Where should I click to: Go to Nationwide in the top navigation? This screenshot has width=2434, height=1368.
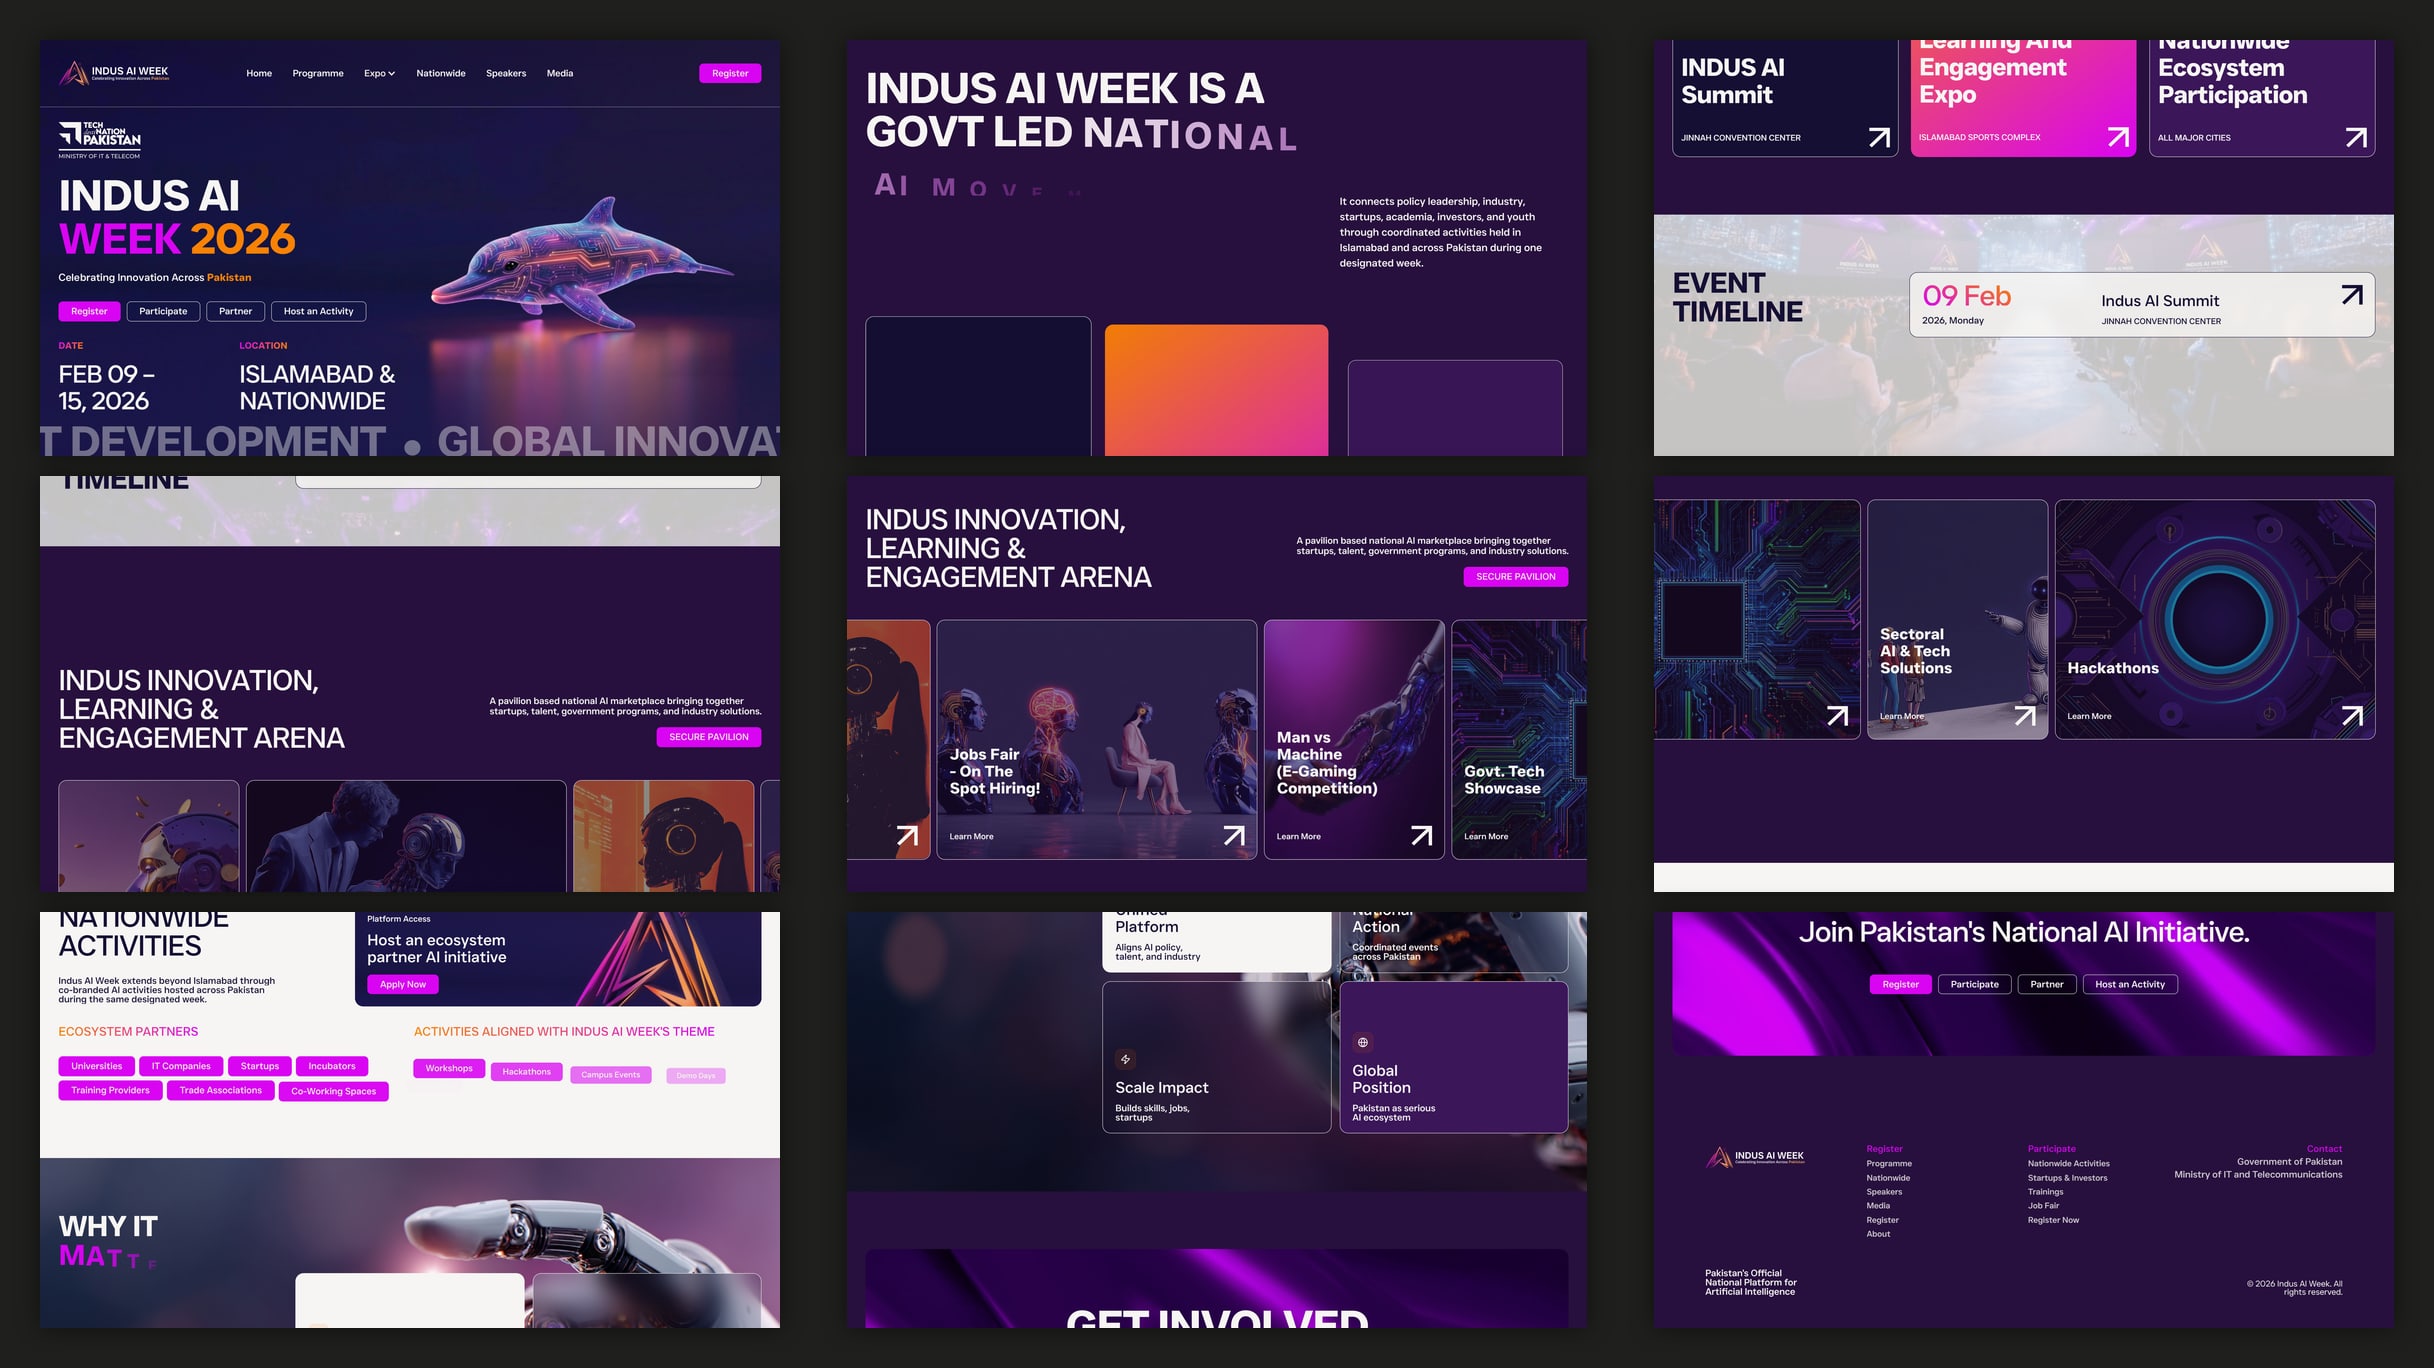pyautogui.click(x=441, y=73)
